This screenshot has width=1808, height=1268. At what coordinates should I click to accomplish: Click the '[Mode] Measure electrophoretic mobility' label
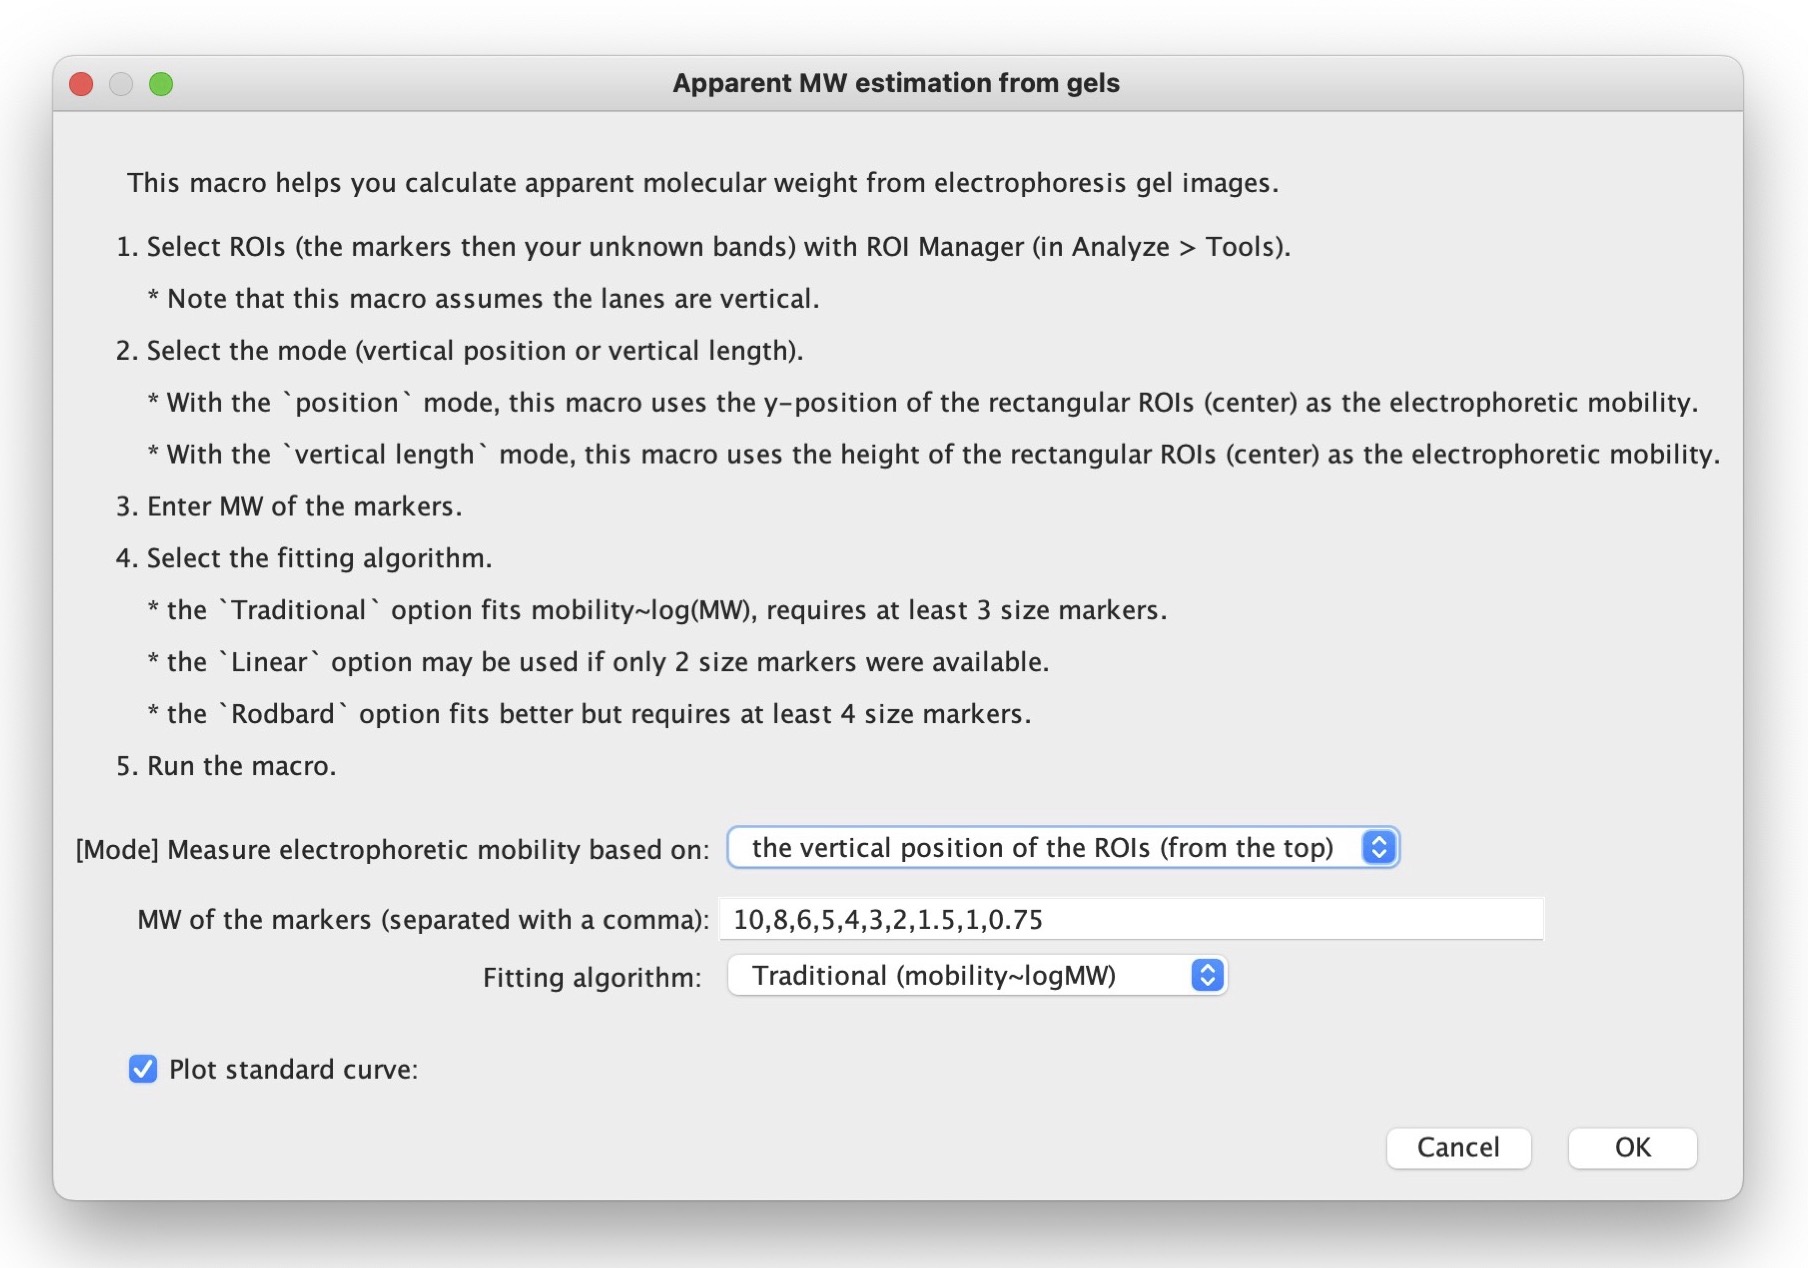(392, 849)
